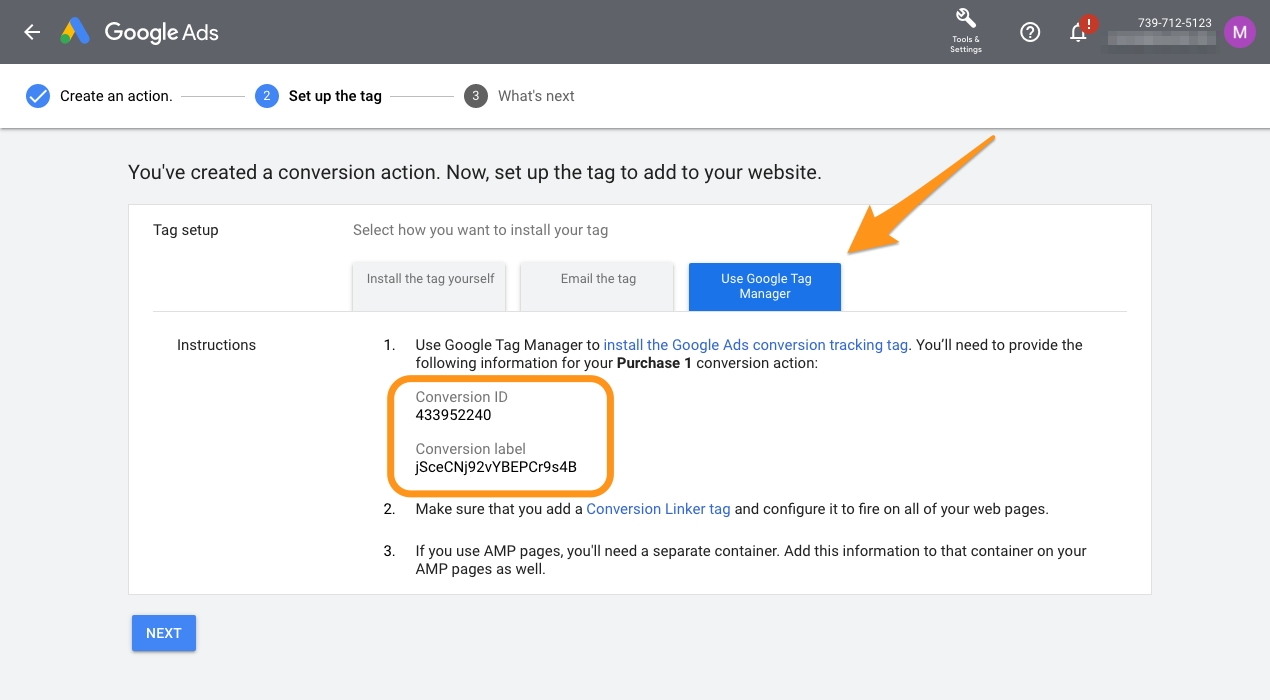Click the Google Ads logo

pyautogui.click(x=75, y=32)
